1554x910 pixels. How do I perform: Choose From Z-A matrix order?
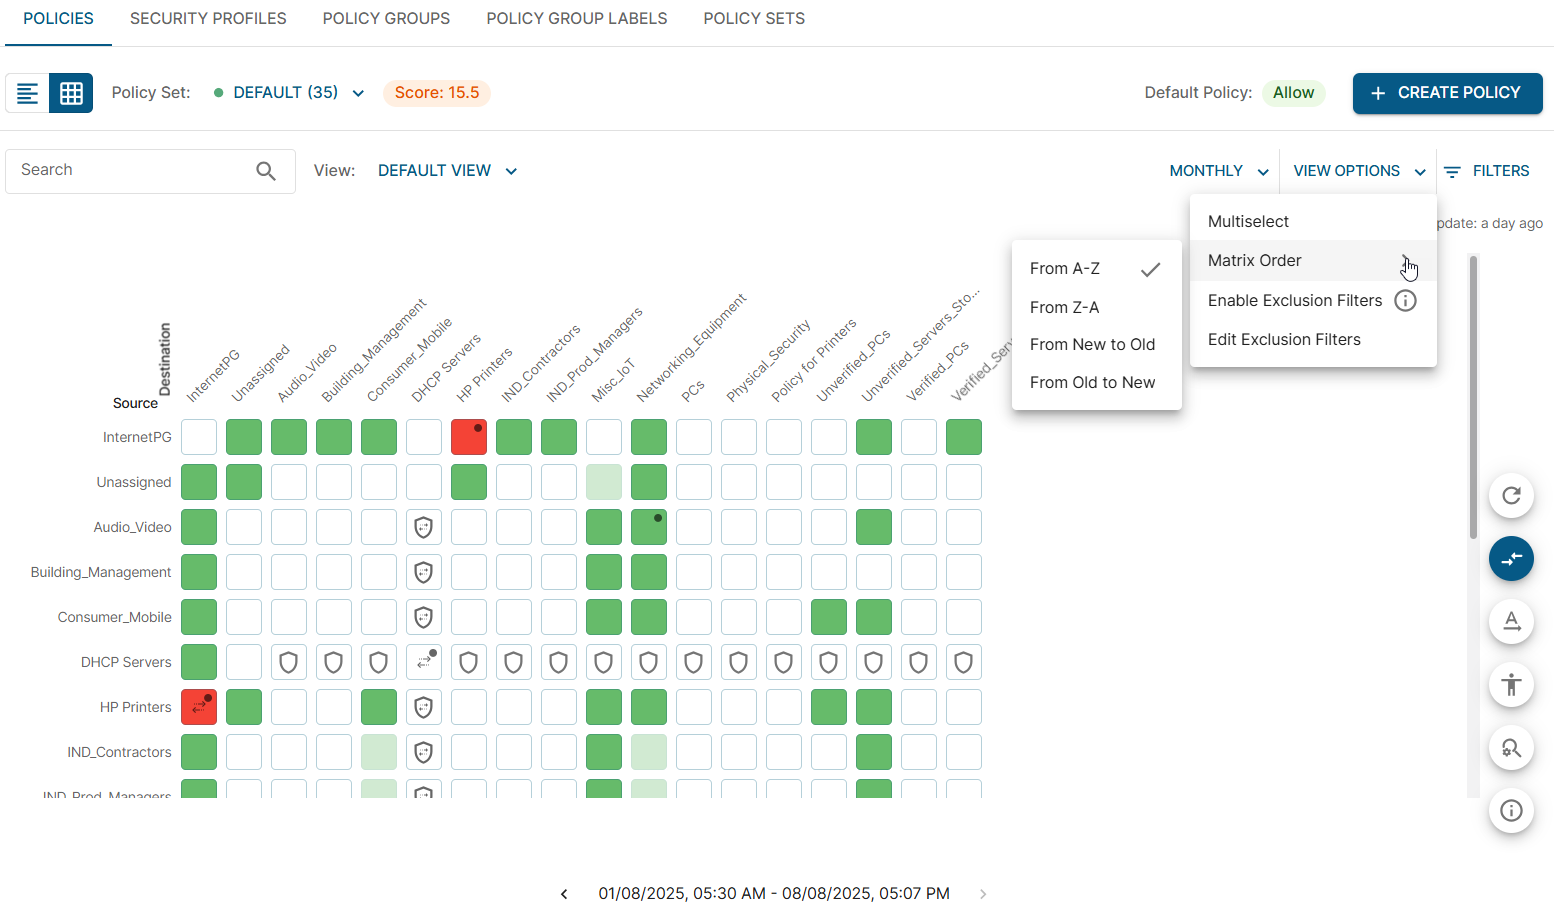[x=1064, y=307]
